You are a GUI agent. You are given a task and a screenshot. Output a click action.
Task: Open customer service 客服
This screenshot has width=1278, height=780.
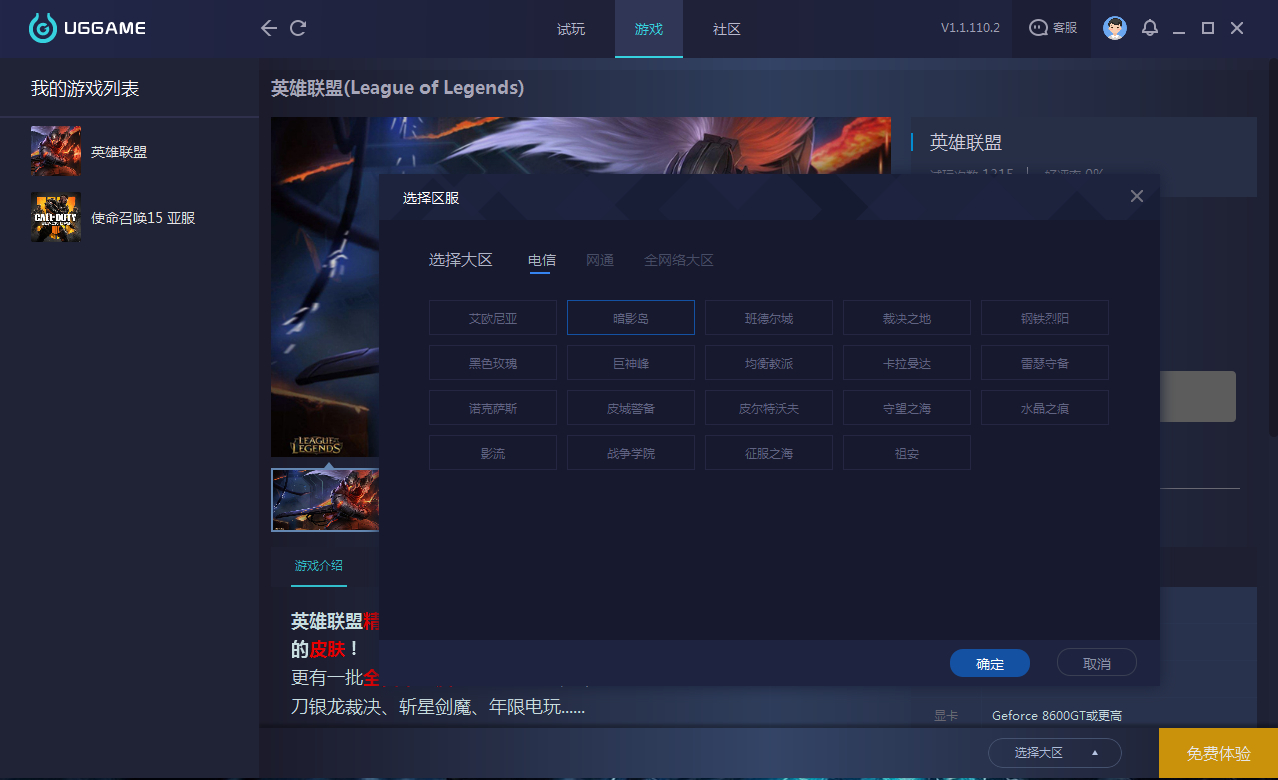pyautogui.click(x=1053, y=28)
